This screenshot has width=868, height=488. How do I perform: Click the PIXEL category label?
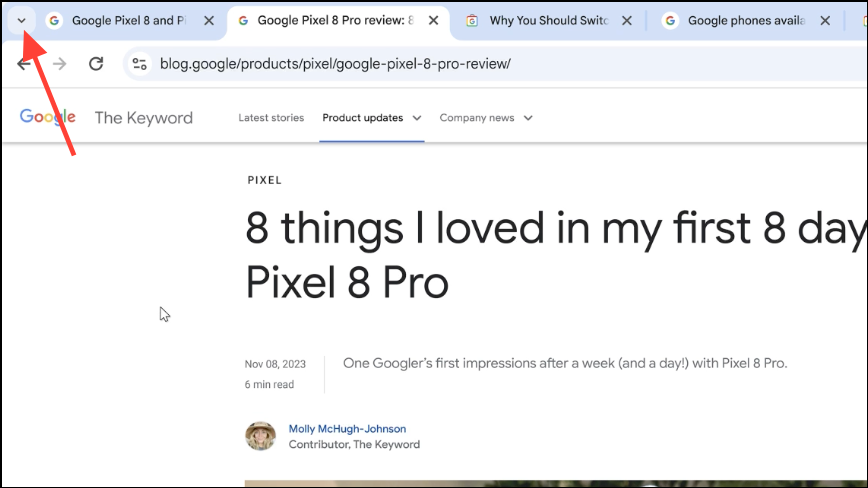coord(265,180)
